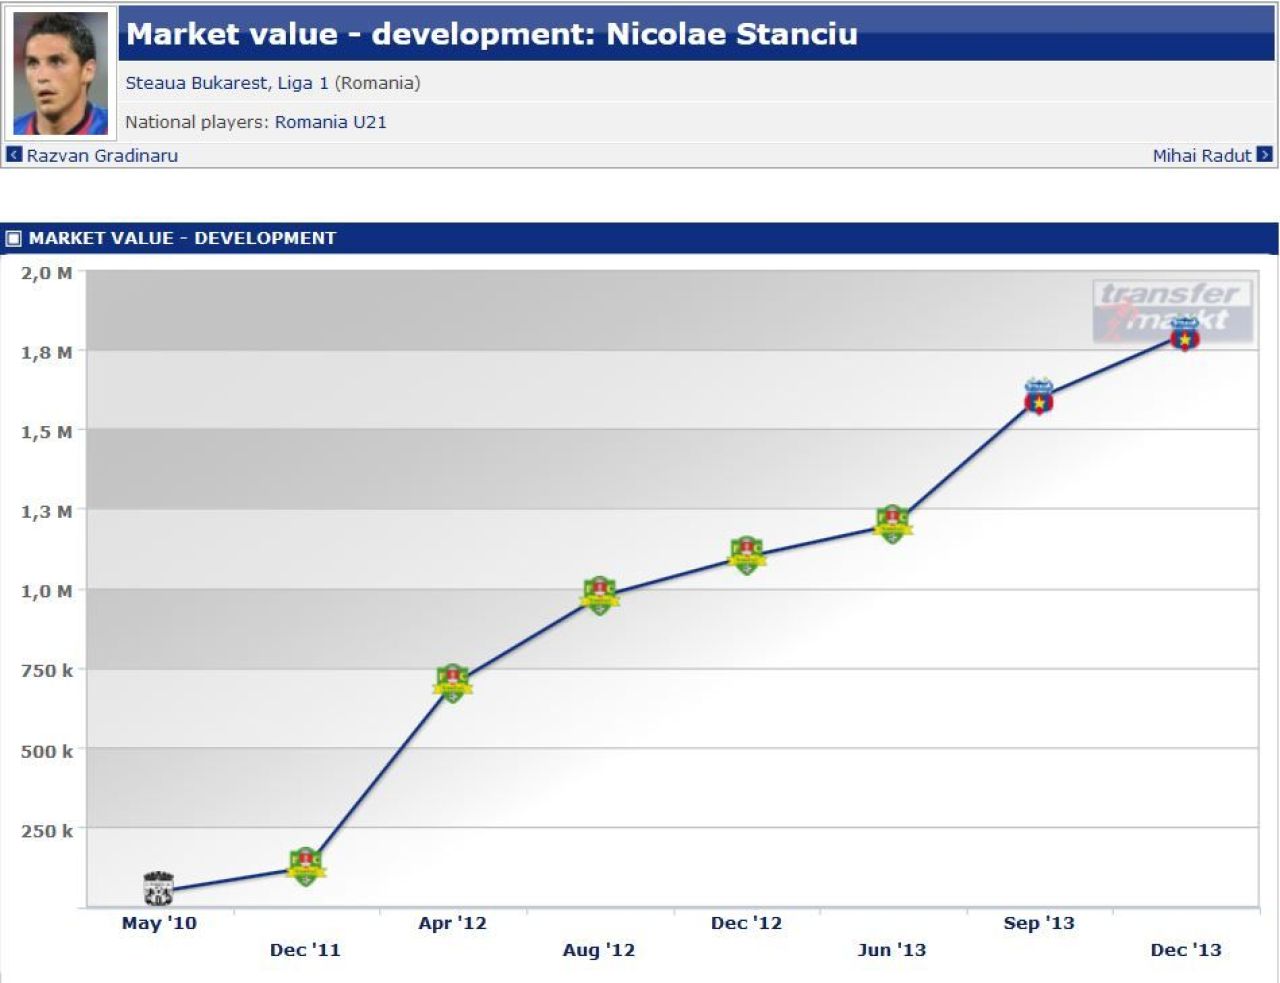Image resolution: width=1280 pixels, height=983 pixels.
Task: Click the Jun '13 club crest marker
Action: click(892, 524)
